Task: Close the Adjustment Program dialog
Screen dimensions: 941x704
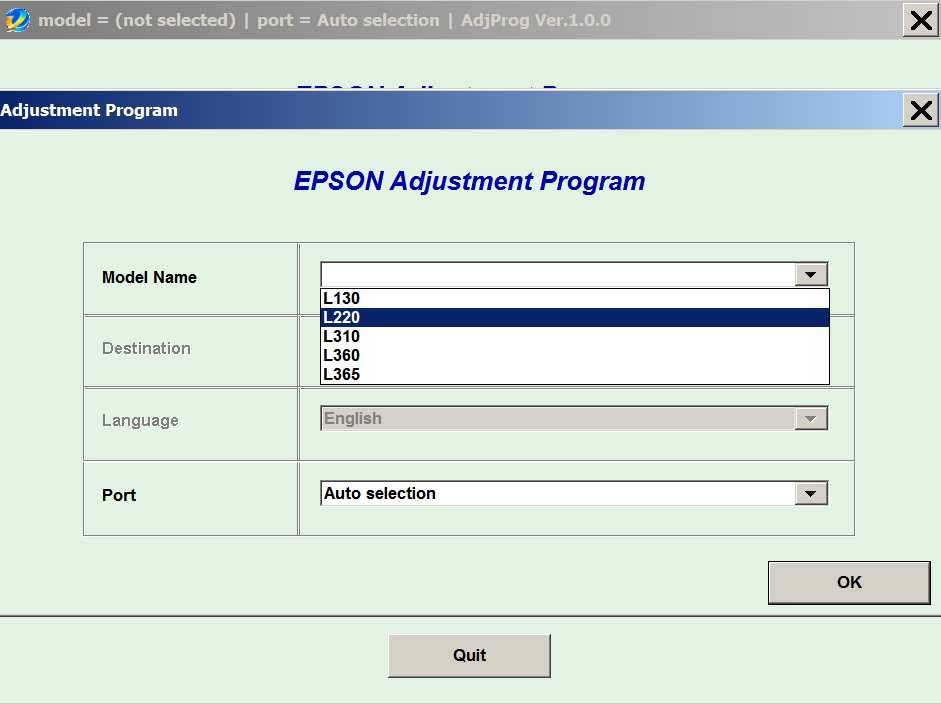Action: pos(921,110)
